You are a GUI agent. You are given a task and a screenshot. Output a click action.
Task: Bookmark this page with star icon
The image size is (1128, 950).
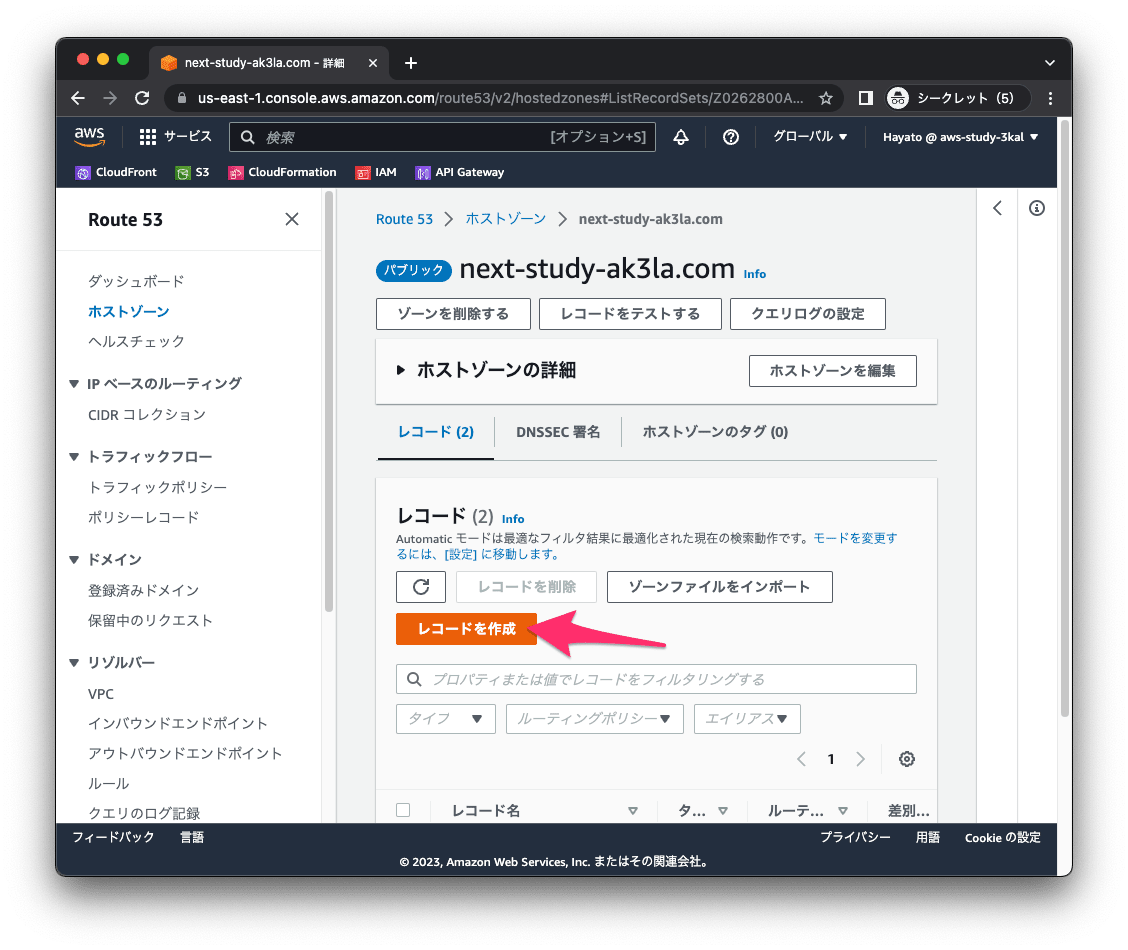(826, 98)
